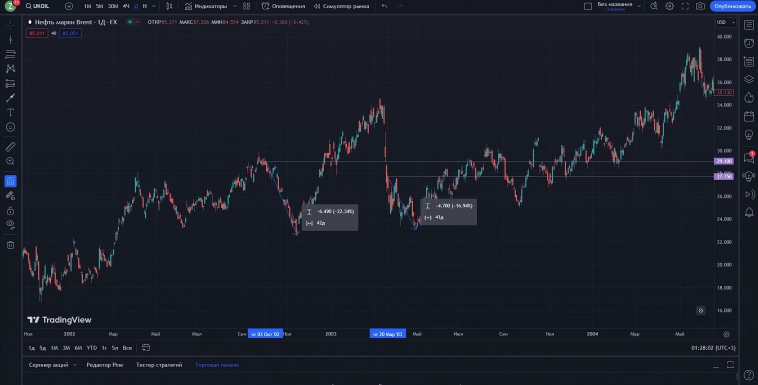Open go to date calendar icon

[146, 348]
